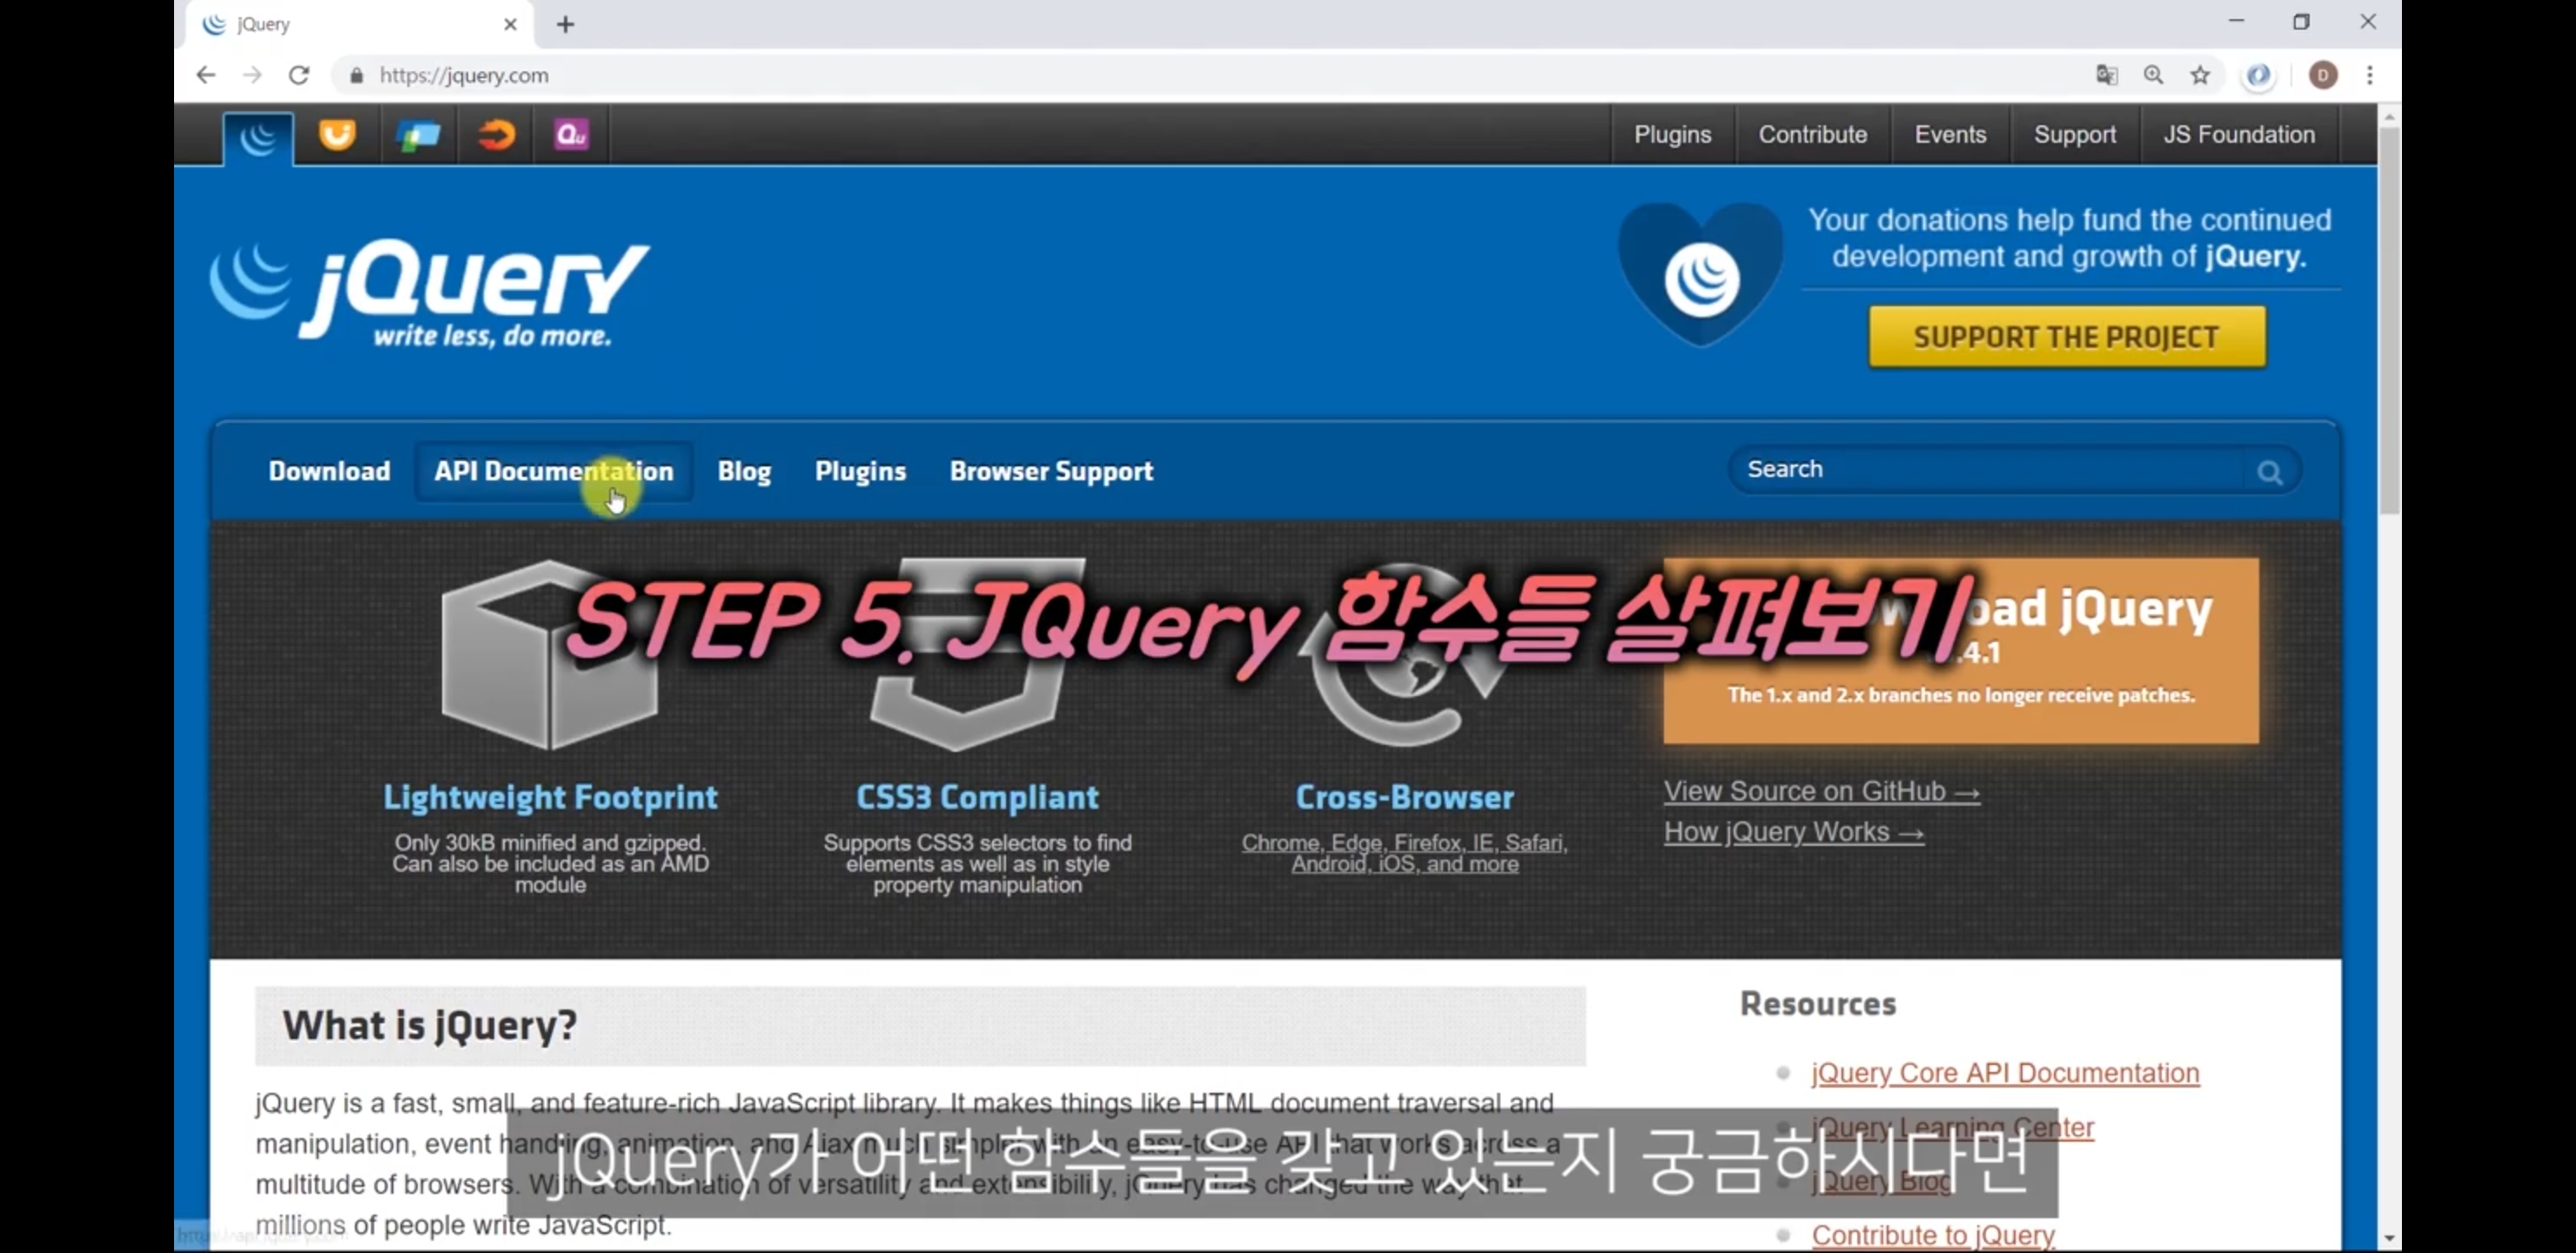Click the scrollbar up arrow
Image resolution: width=2576 pixels, height=1253 pixels.
coord(2389,117)
